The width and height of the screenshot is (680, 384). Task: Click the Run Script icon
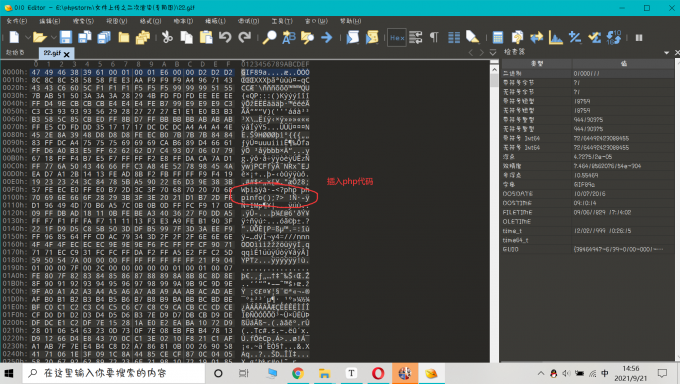[x=353, y=37]
